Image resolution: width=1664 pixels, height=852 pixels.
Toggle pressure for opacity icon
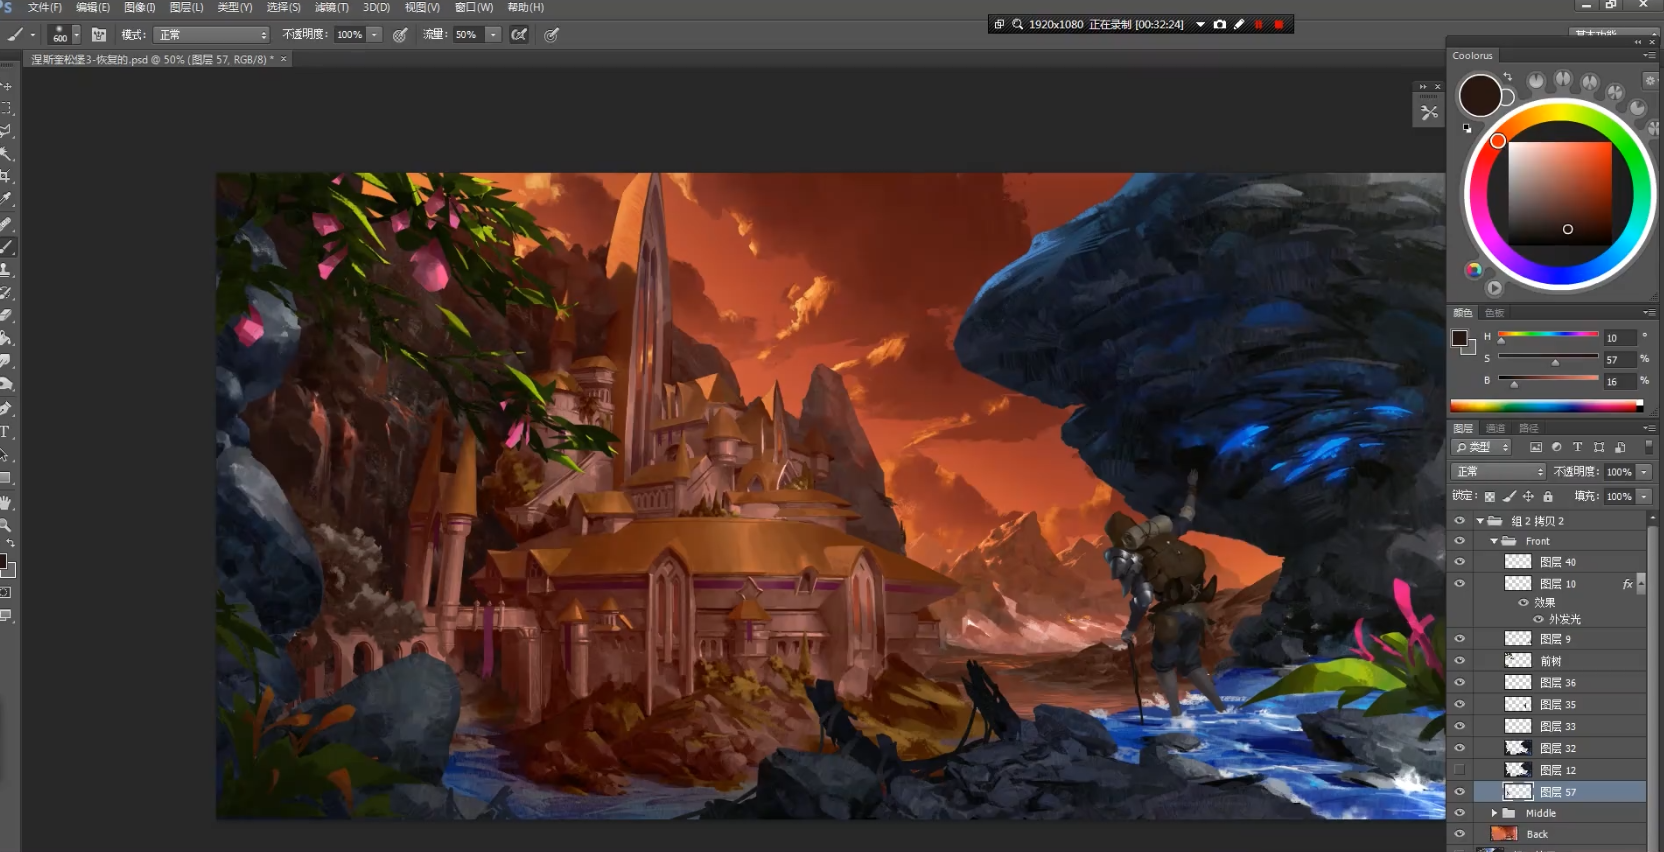tap(400, 34)
